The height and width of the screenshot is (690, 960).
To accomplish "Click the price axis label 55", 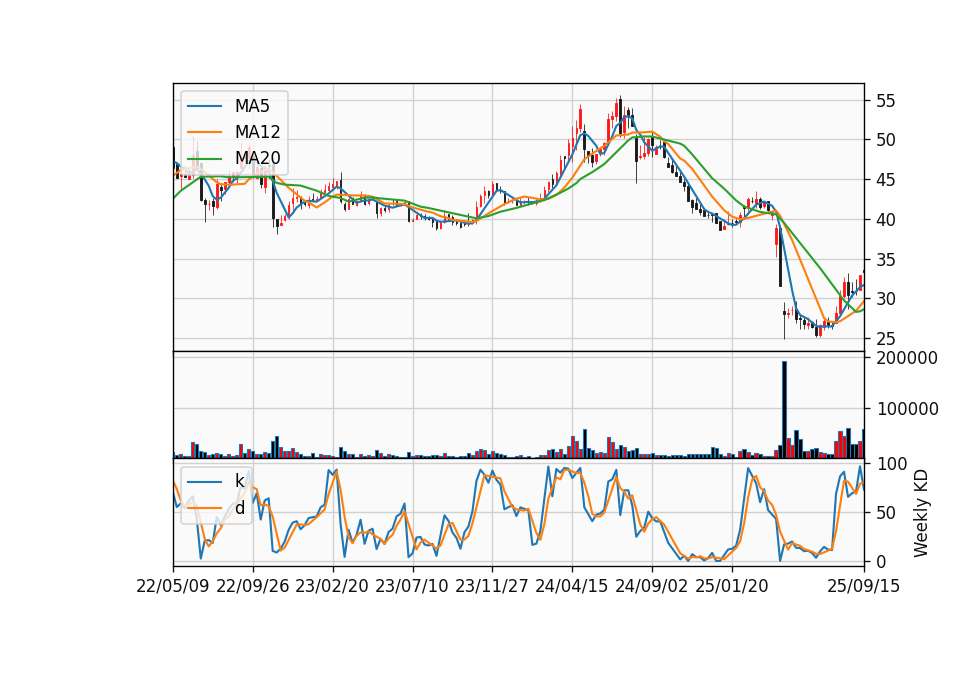I will click(x=885, y=101).
